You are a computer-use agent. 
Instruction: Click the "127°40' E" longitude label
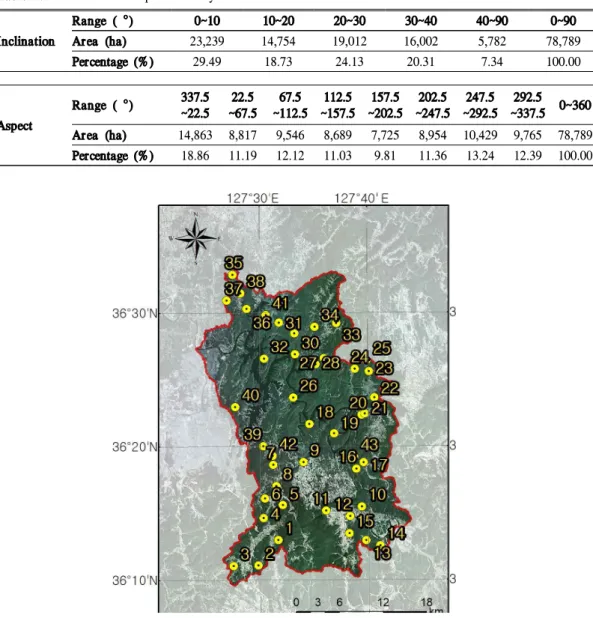[361, 198]
